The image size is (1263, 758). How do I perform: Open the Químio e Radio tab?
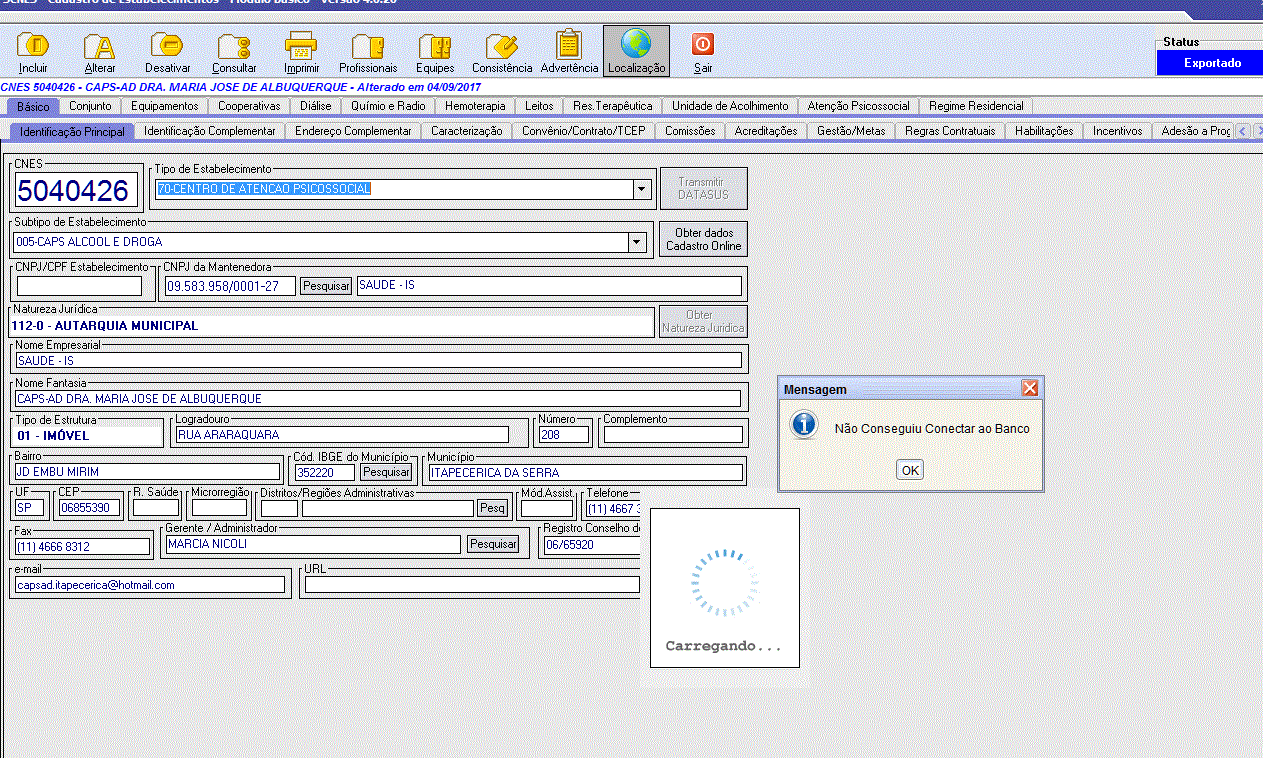tap(388, 106)
